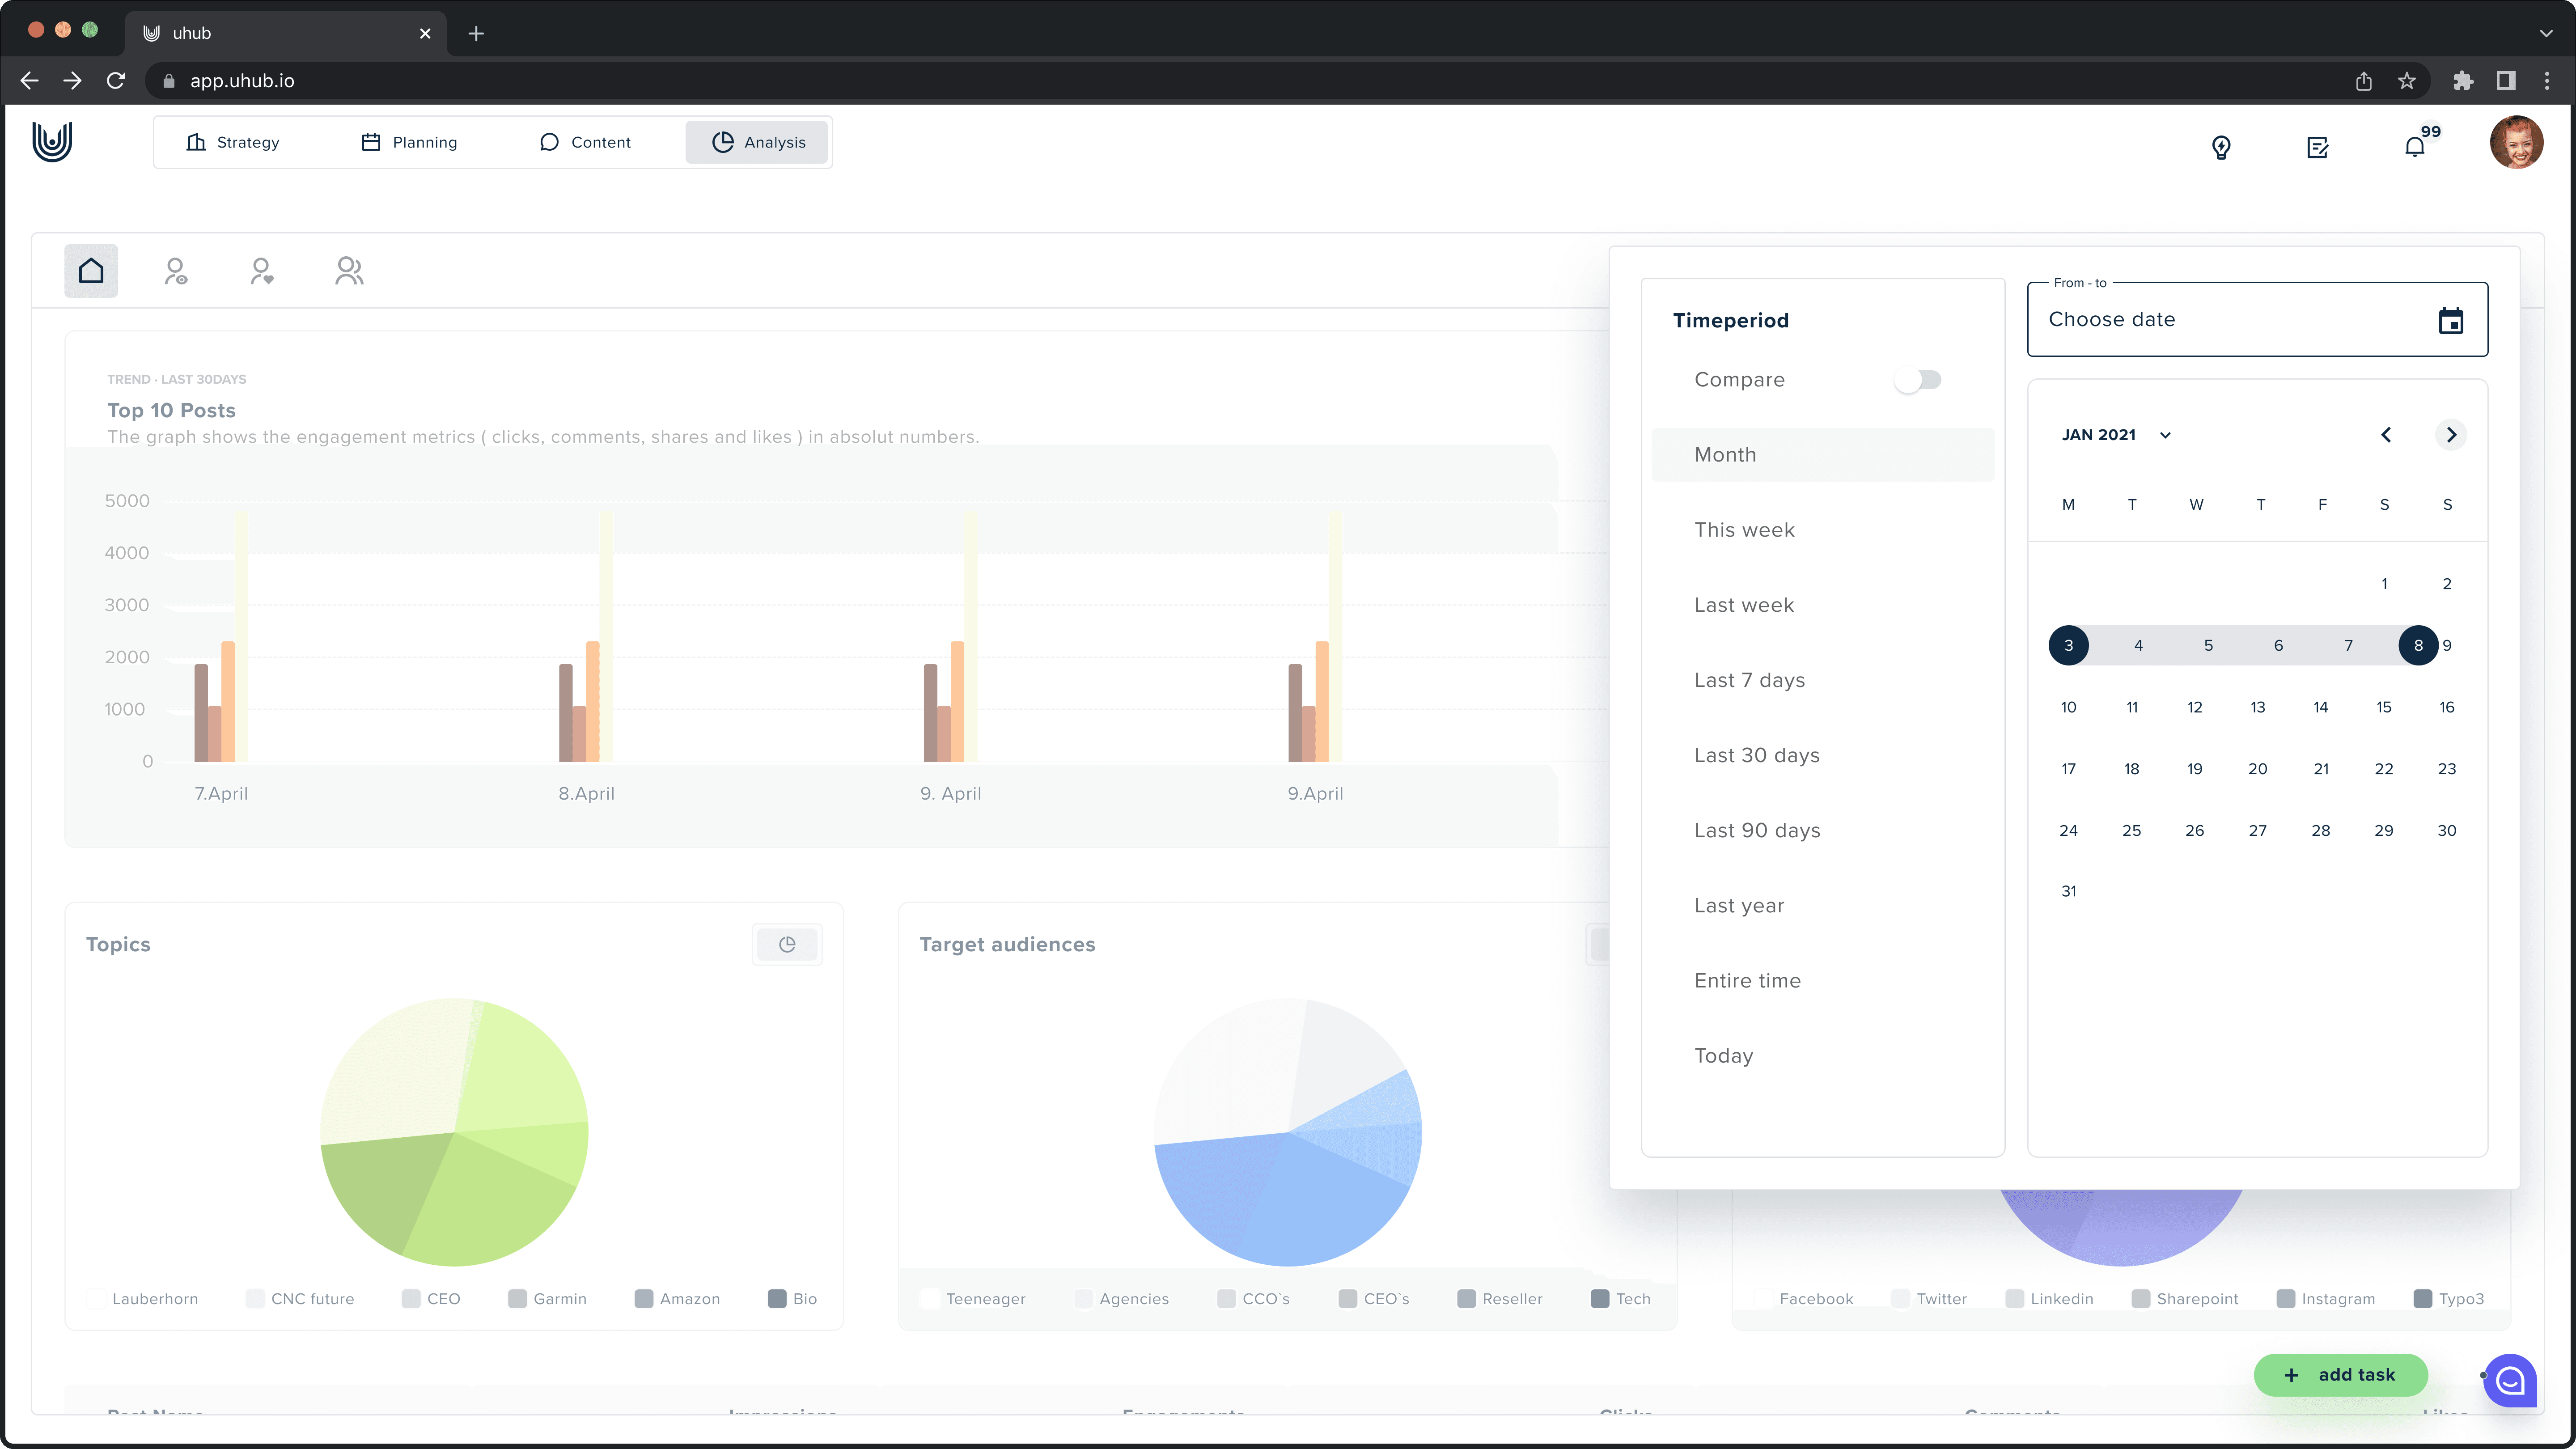Toggle the Instagram legend checkbox
This screenshot has height=1449, width=2576.
2286,1299
